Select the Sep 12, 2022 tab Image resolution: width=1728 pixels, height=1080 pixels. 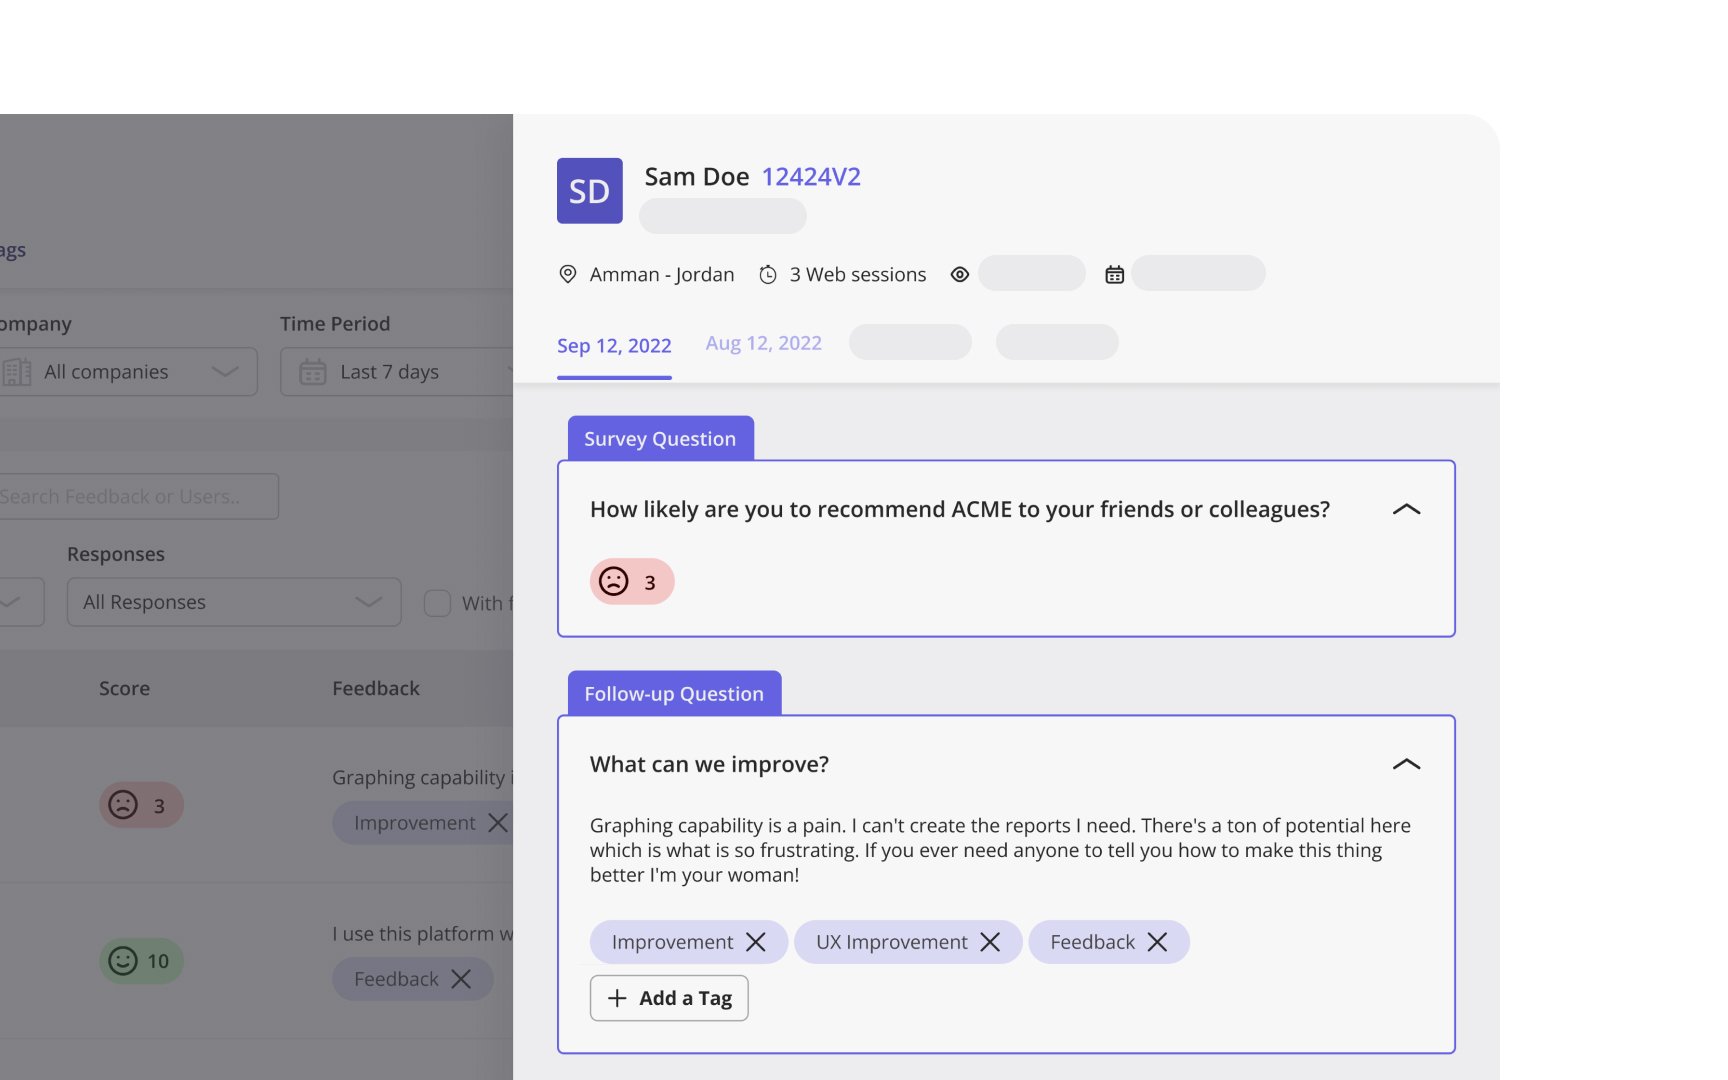(x=614, y=346)
